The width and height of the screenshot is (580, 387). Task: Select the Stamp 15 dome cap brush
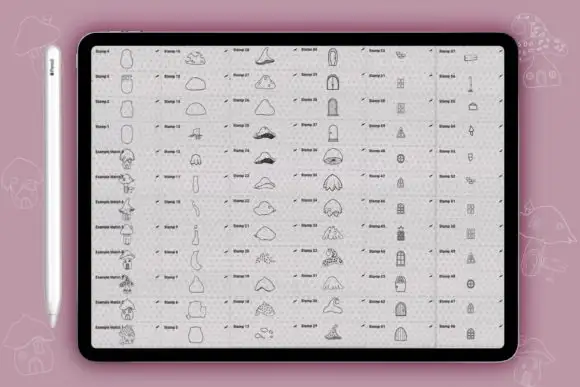click(195, 84)
